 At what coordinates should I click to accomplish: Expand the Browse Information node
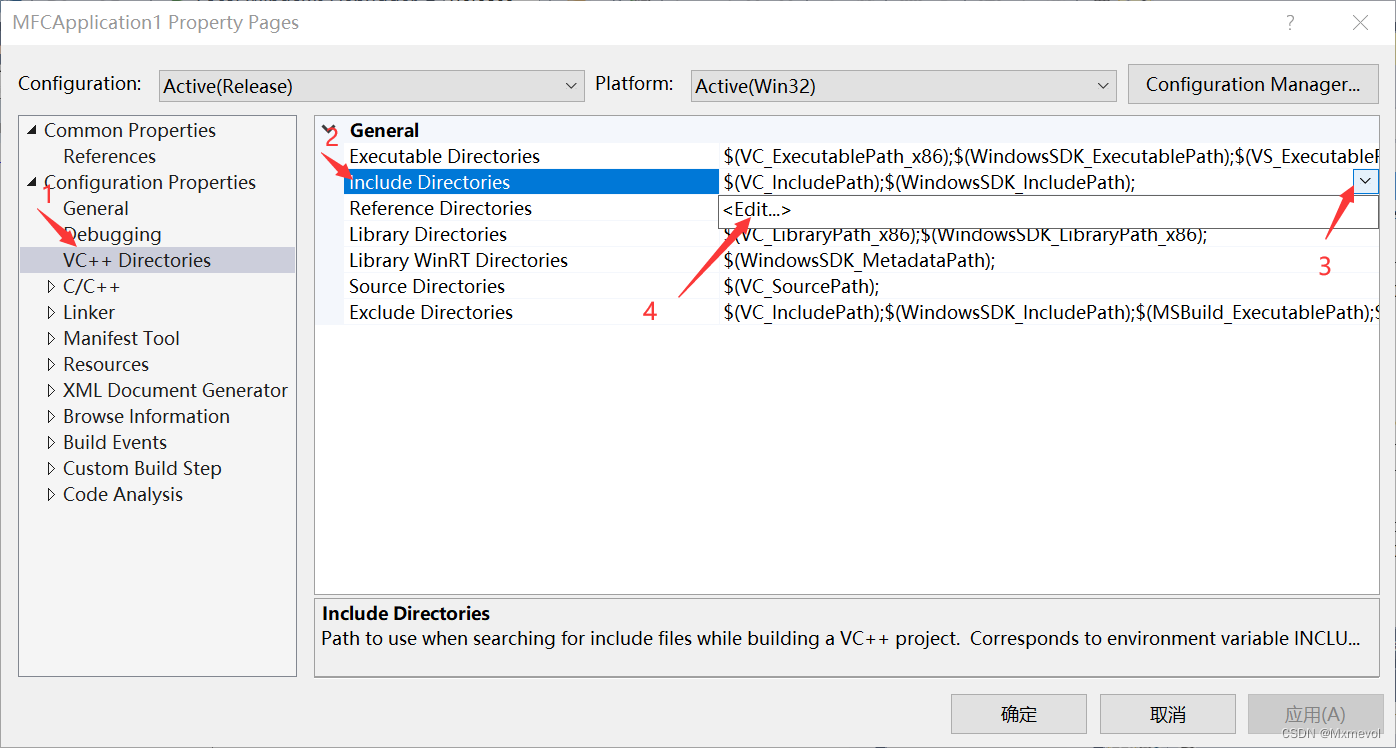pyautogui.click(x=52, y=416)
